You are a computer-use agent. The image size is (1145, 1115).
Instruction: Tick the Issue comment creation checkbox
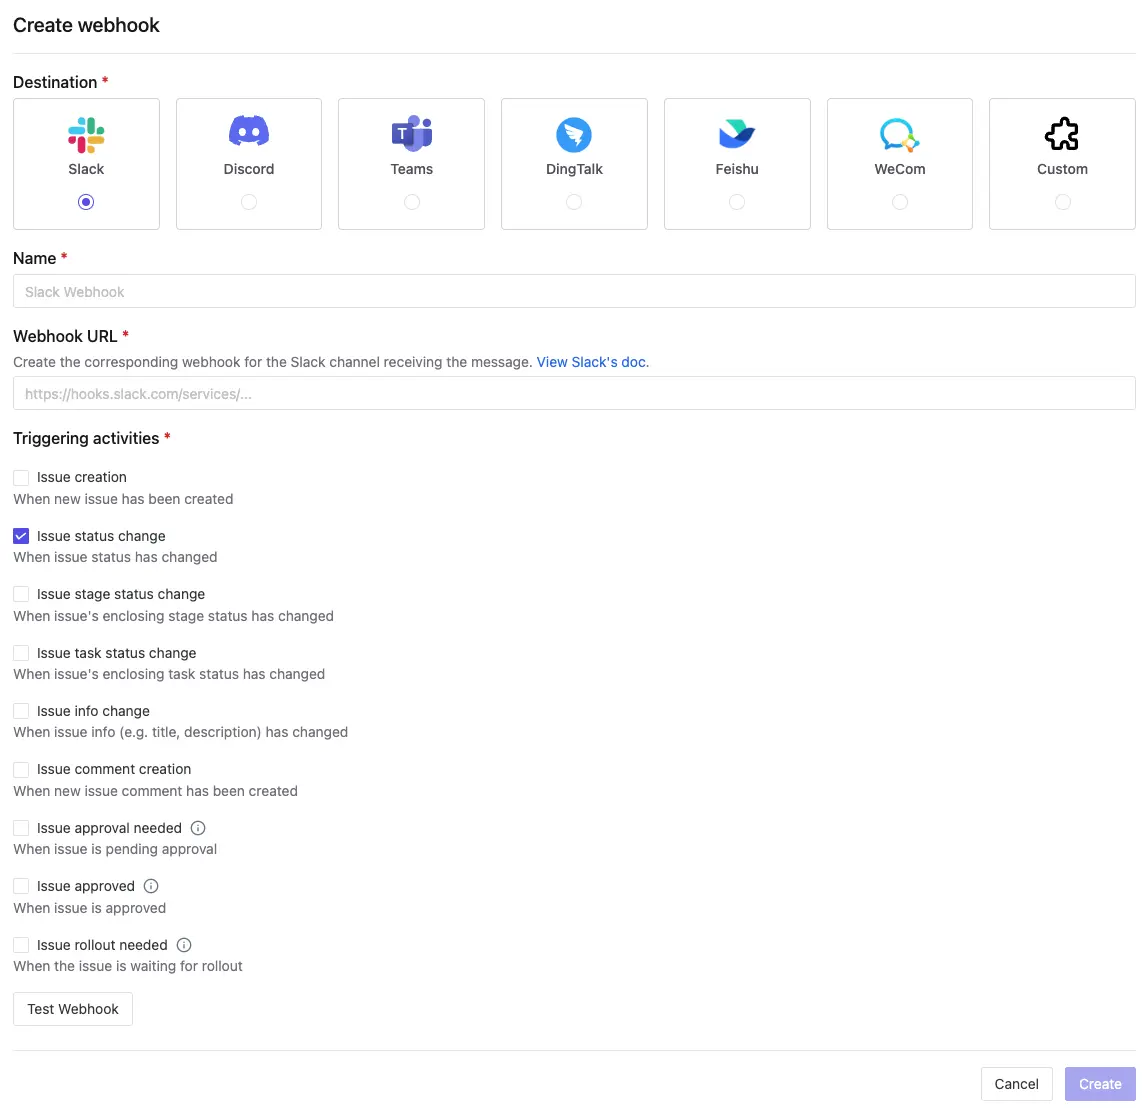point(21,770)
